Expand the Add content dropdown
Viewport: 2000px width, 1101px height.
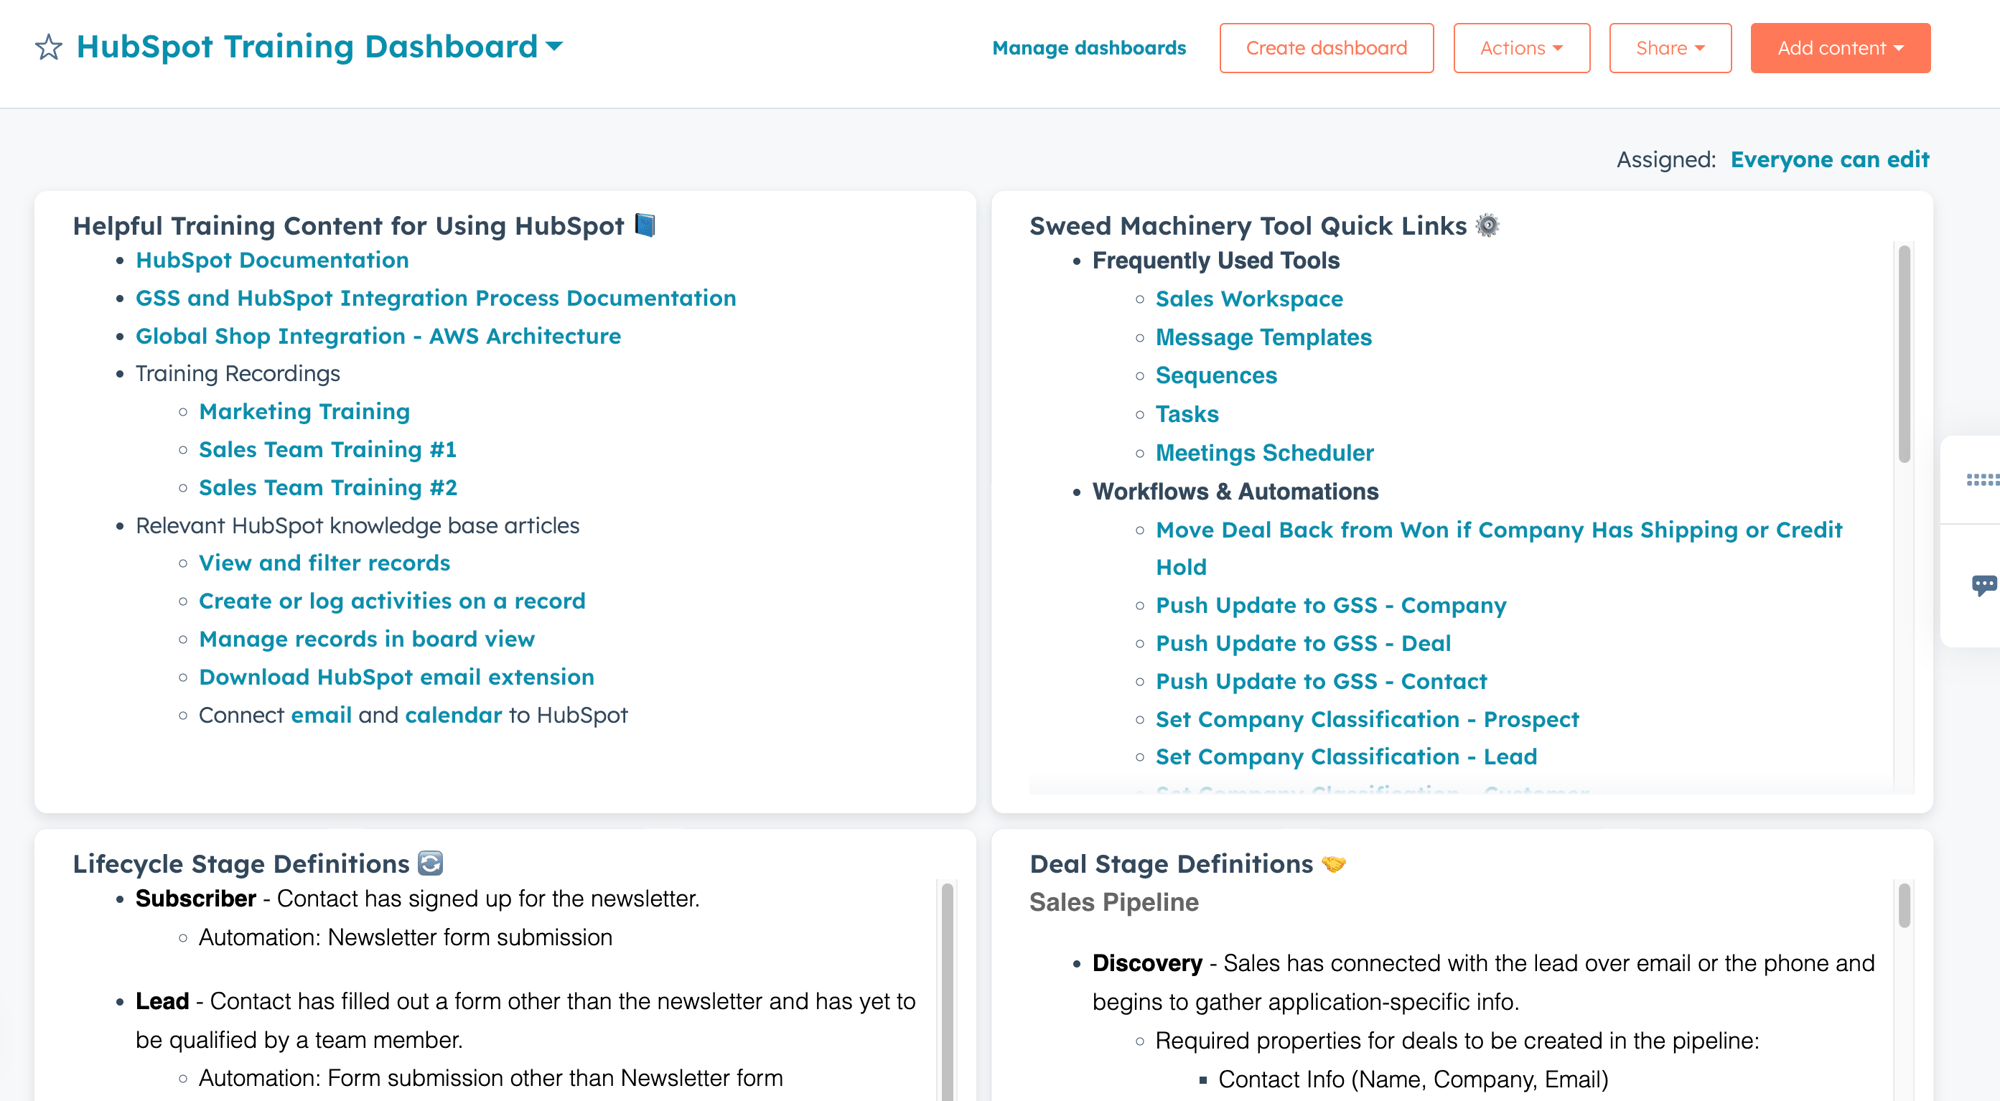1840,48
